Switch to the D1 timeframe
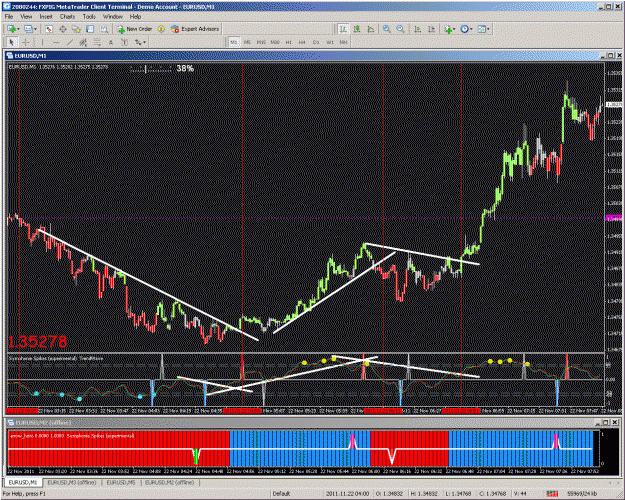 tap(316, 42)
